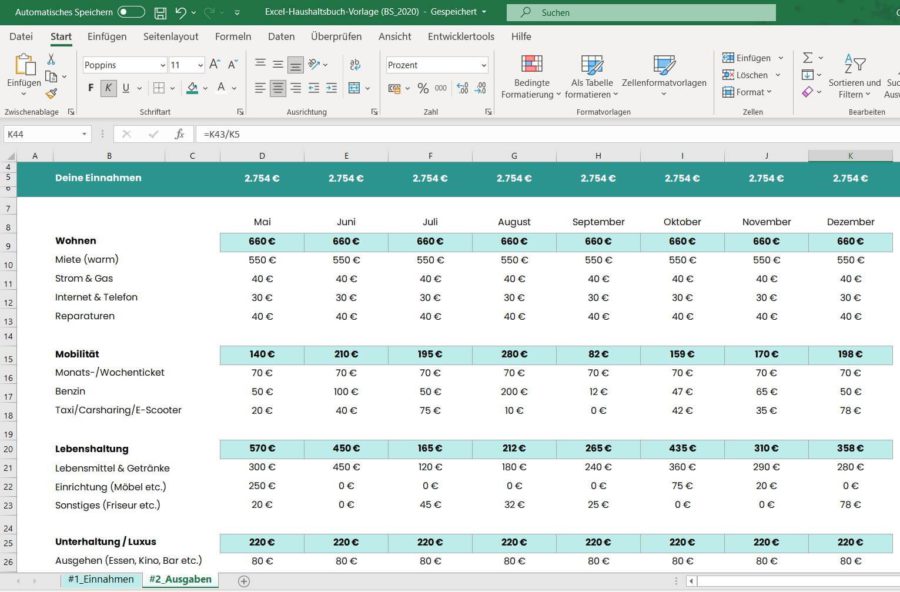Align text to top of cell
Screen dimensions: 900x592
(260, 64)
